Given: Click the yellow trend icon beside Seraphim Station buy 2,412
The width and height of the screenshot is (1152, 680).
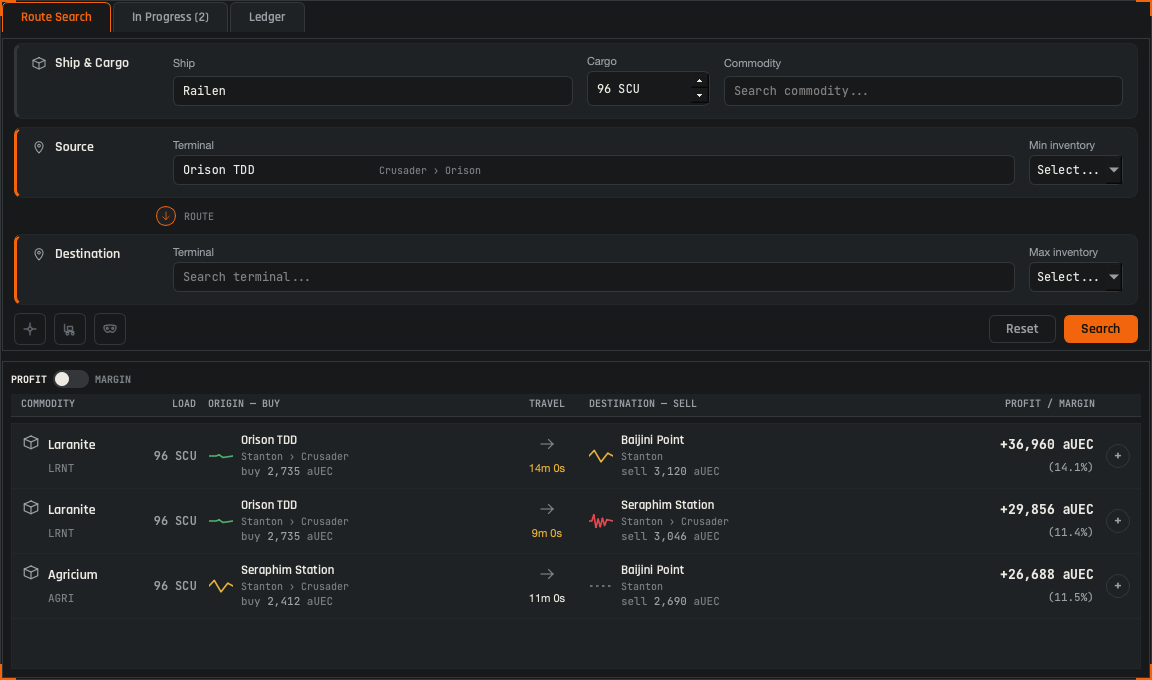Looking at the screenshot, I should pos(220,586).
